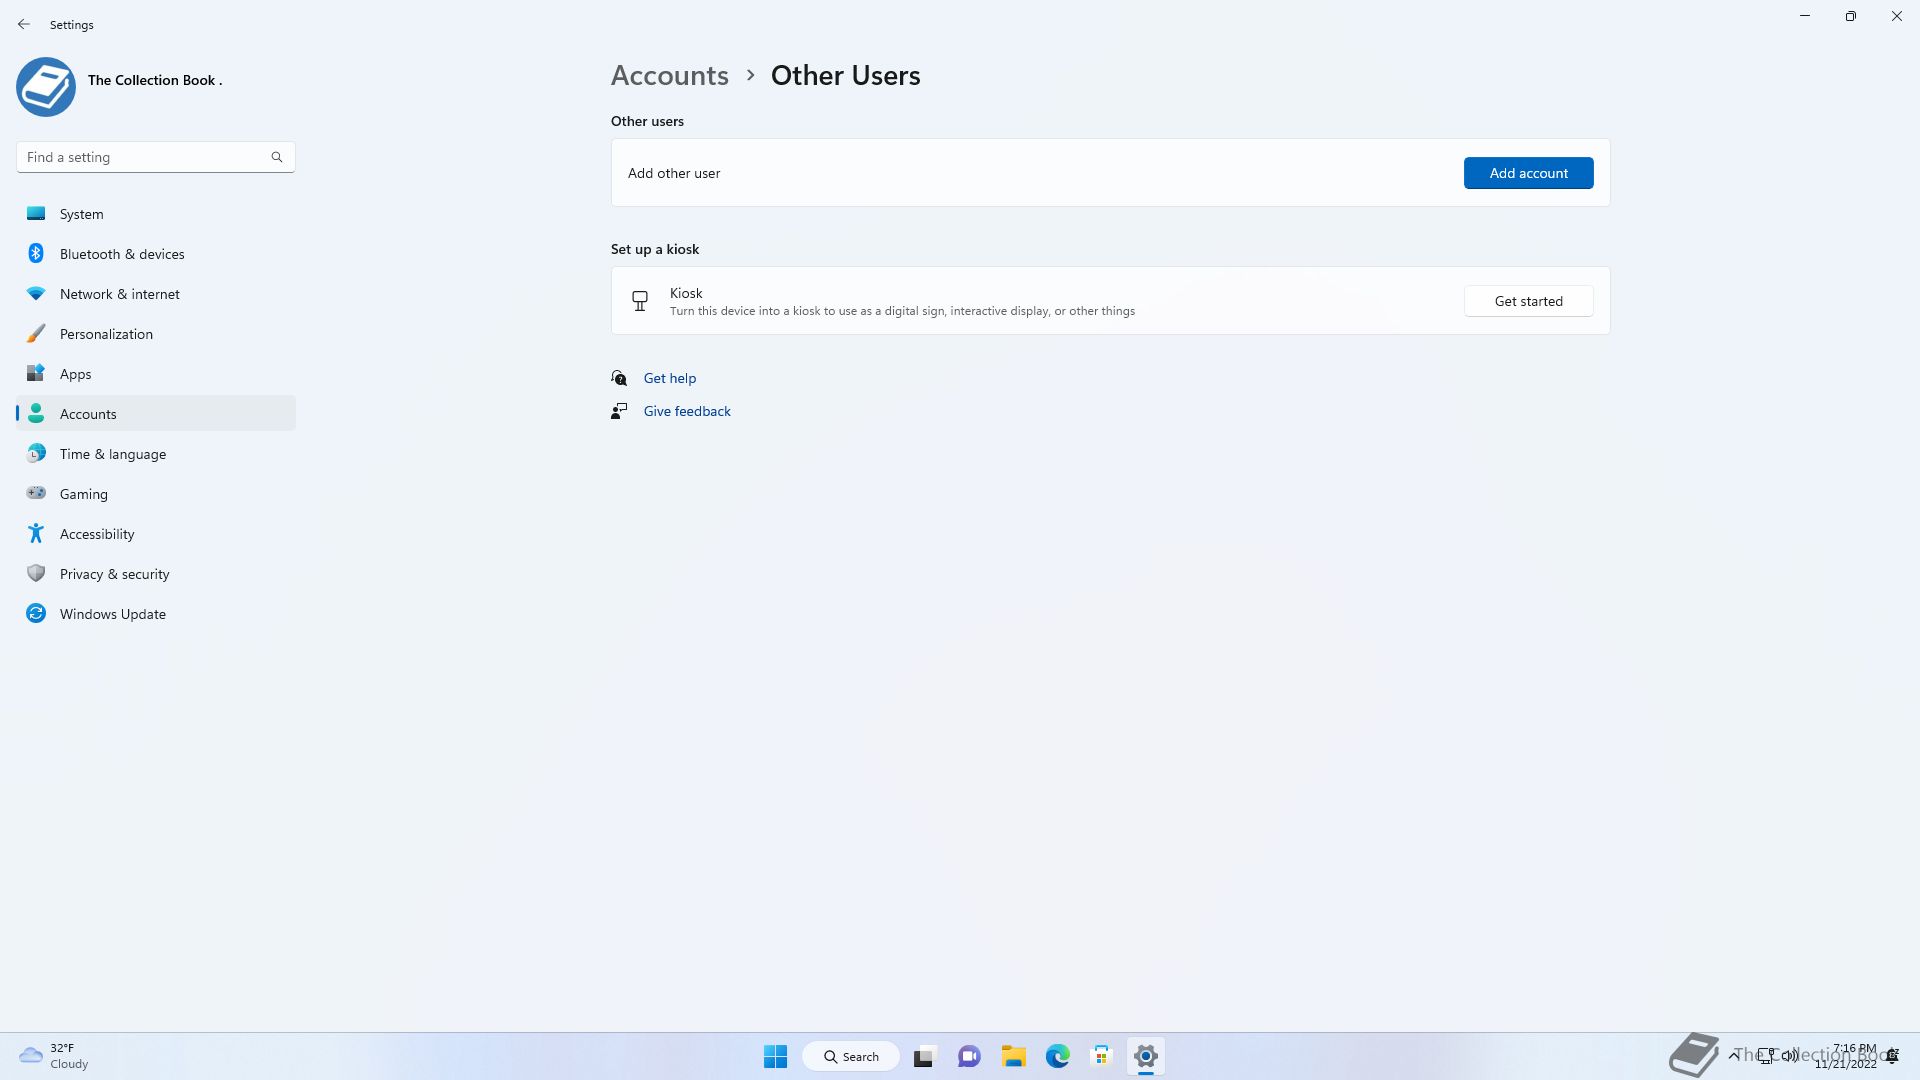Viewport: 1920px width, 1080px height.
Task: Restore down the Settings window
Action: pos(1850,16)
